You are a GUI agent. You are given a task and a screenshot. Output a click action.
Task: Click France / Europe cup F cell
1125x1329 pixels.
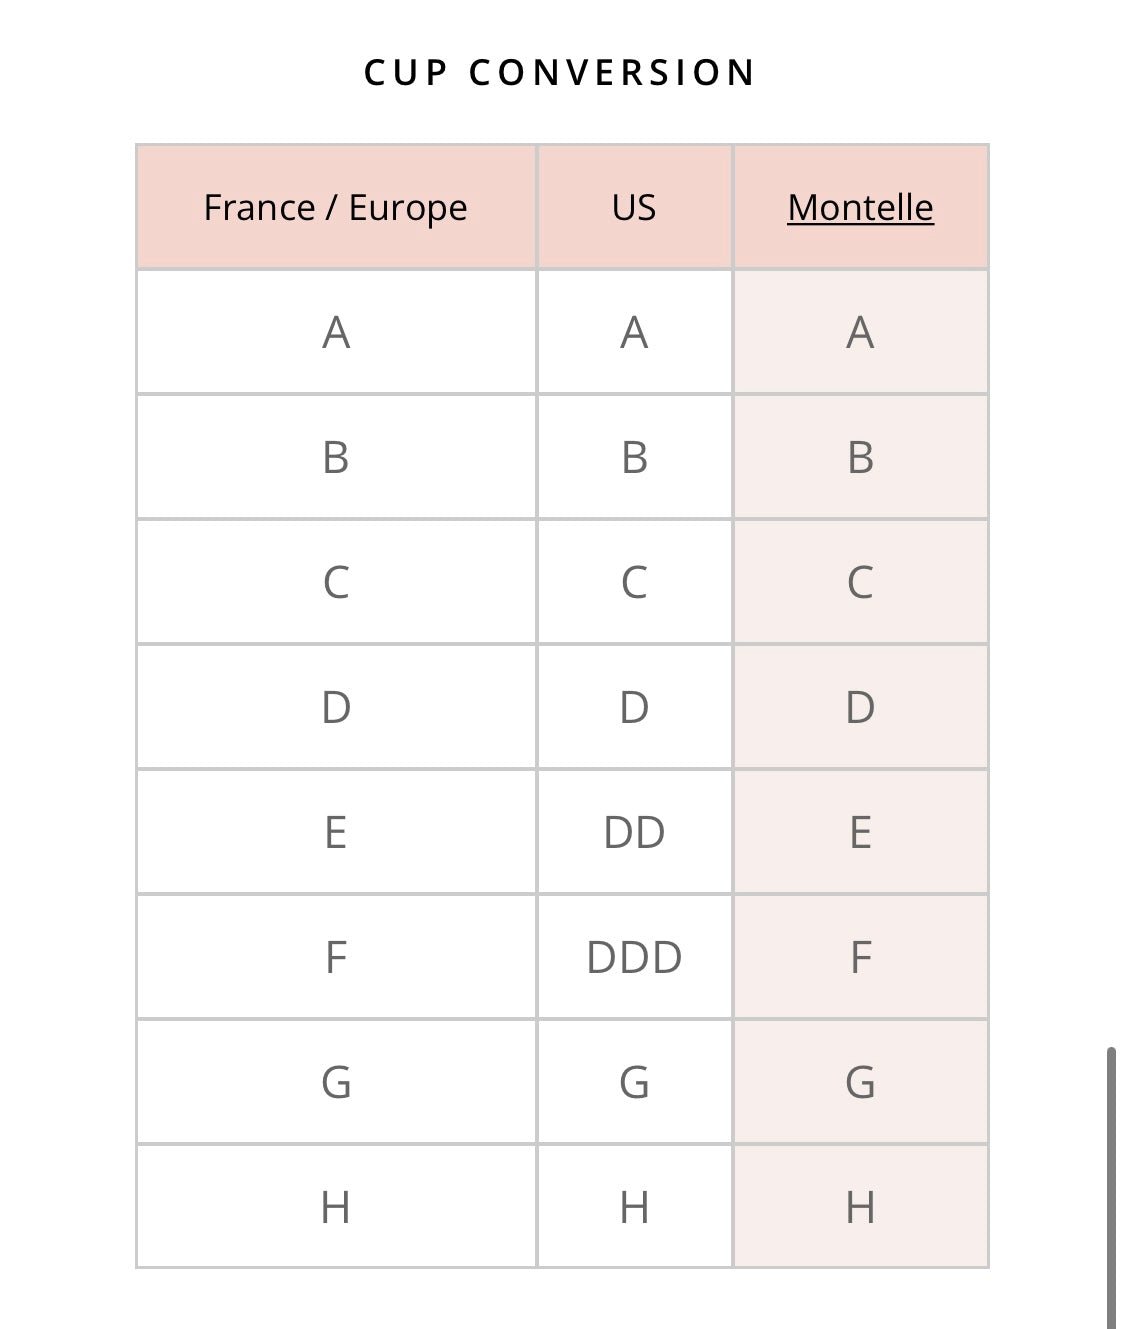(336, 957)
